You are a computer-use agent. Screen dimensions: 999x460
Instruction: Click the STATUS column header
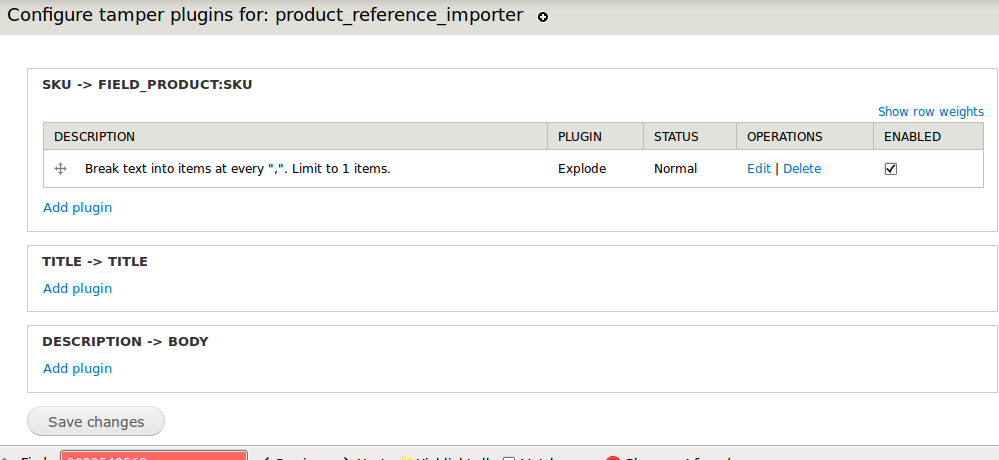[x=676, y=137]
